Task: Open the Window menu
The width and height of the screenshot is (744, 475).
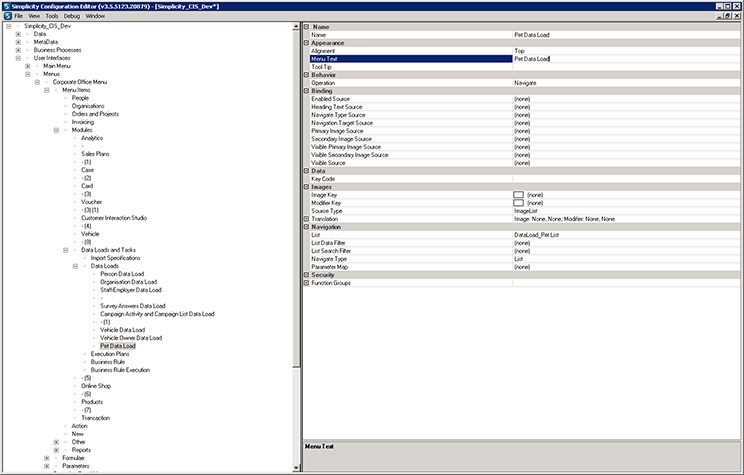Action: click(95, 16)
